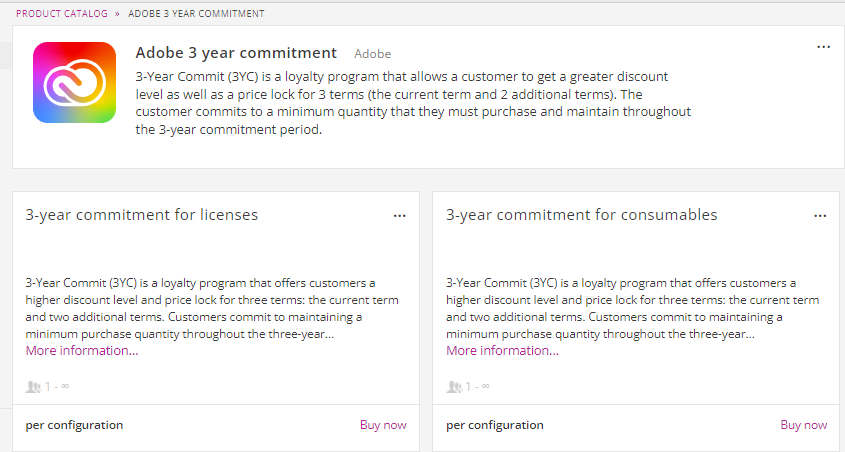The width and height of the screenshot is (845, 452).
Task: Click per configuration label in consumables card
Action: (x=495, y=425)
